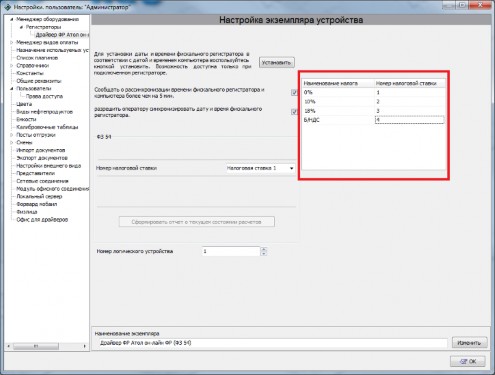Open Представители in the tree
The height and width of the screenshot is (375, 495).
click(x=36, y=173)
